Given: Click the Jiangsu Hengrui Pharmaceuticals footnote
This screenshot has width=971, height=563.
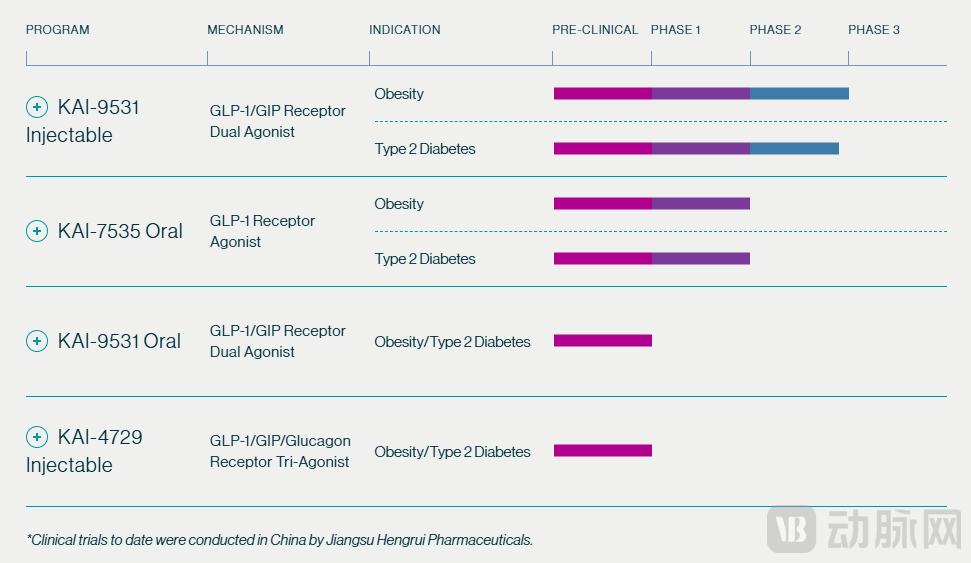Looking at the screenshot, I should click(279, 540).
